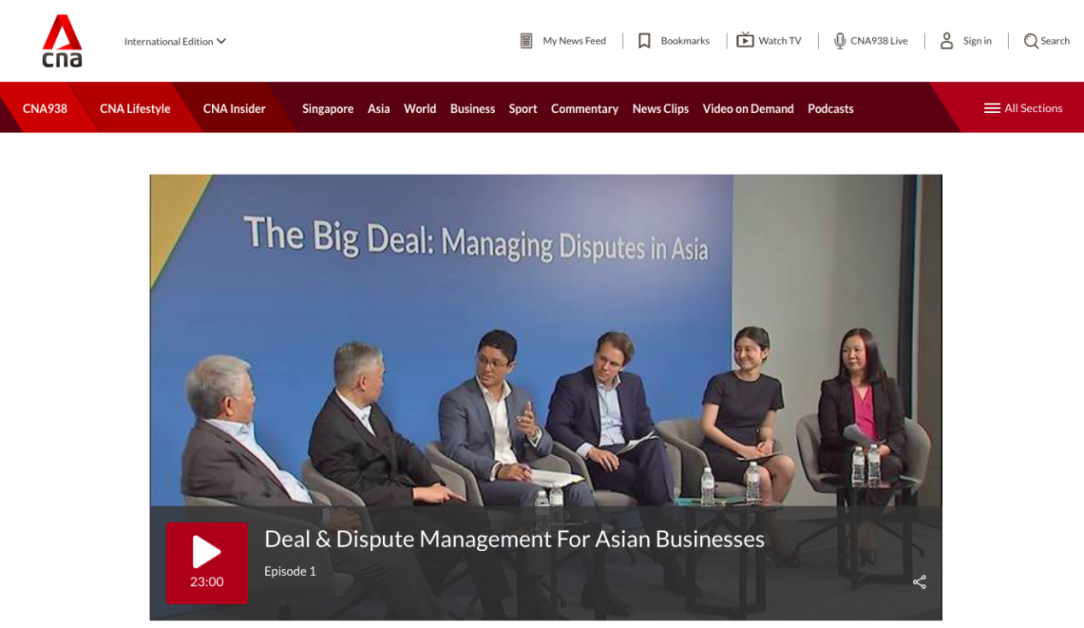1084x628 pixels.
Task: Click the CNA938 Live microphone icon
Action: tap(839, 41)
